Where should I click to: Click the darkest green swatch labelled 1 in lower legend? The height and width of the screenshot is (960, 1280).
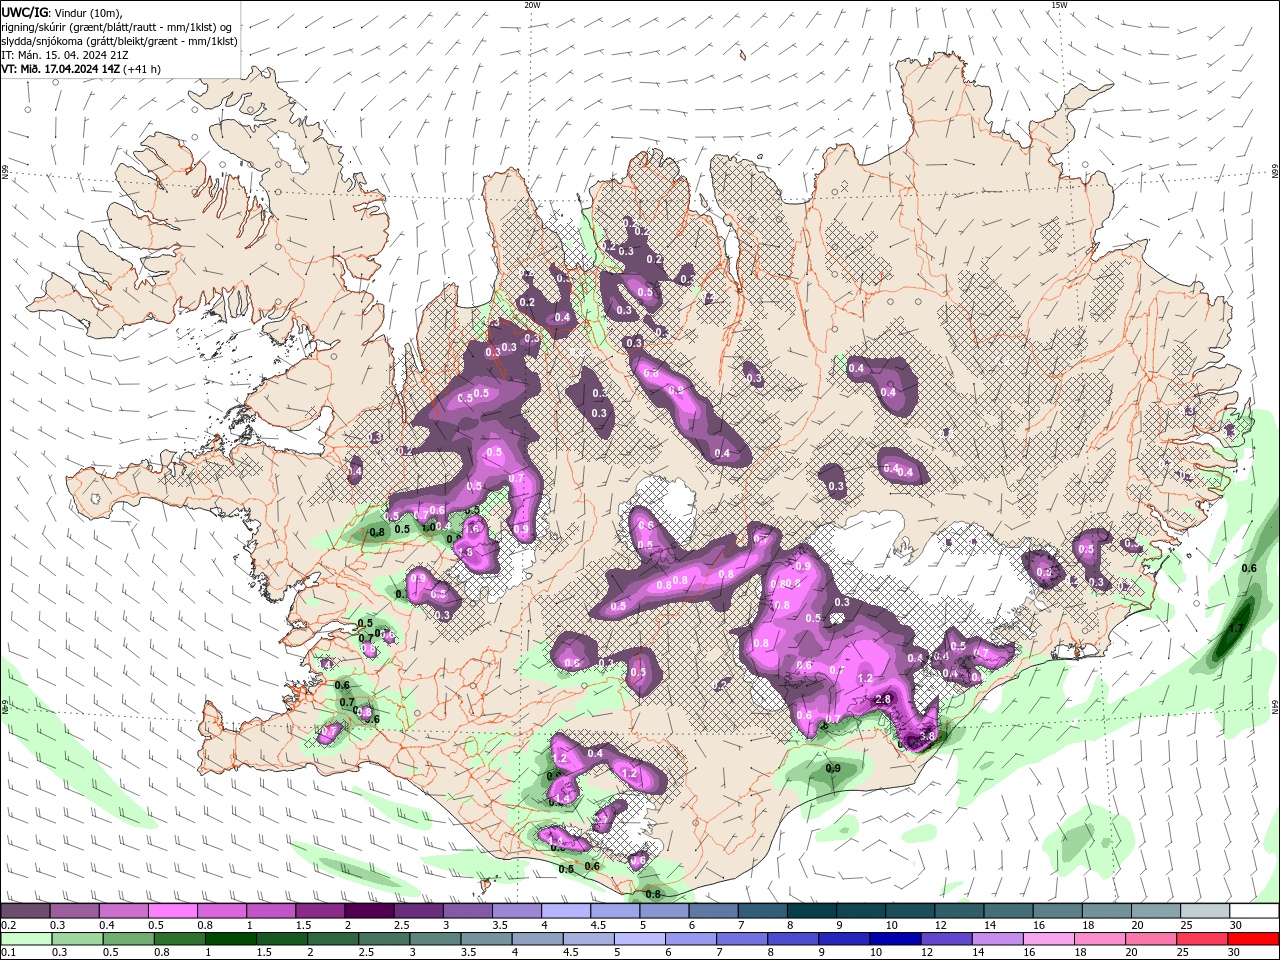tap(230, 939)
